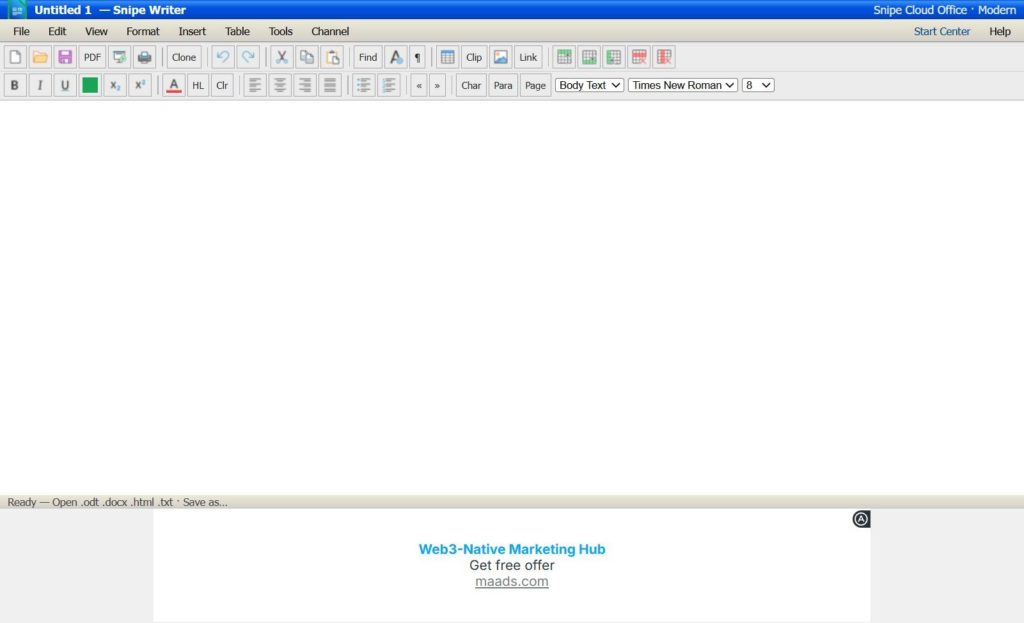Click the spellcheck letter A icon
Screen dimensions: 1024x623
click(x=396, y=57)
